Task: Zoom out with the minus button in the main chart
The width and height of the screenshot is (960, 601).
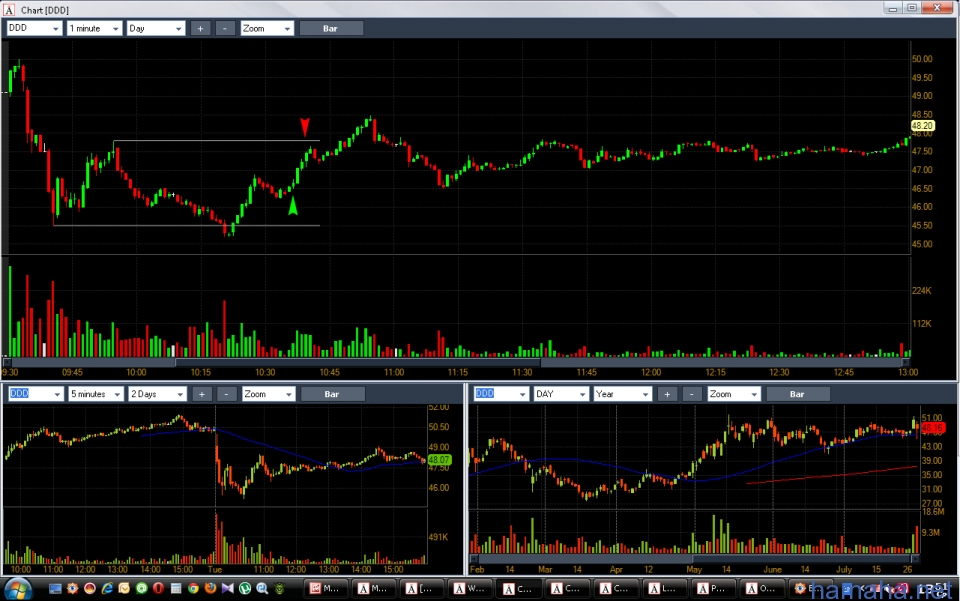Action: point(225,28)
